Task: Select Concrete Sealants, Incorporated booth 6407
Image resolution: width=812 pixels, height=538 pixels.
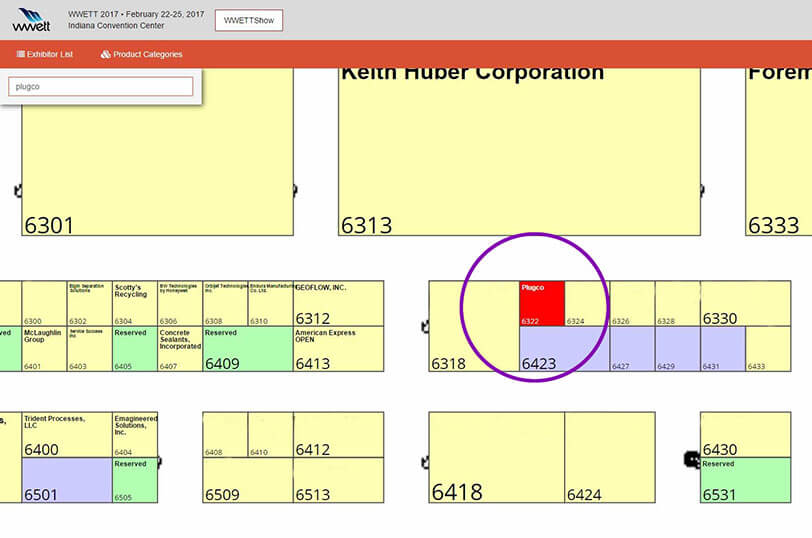Action: pyautogui.click(x=180, y=348)
